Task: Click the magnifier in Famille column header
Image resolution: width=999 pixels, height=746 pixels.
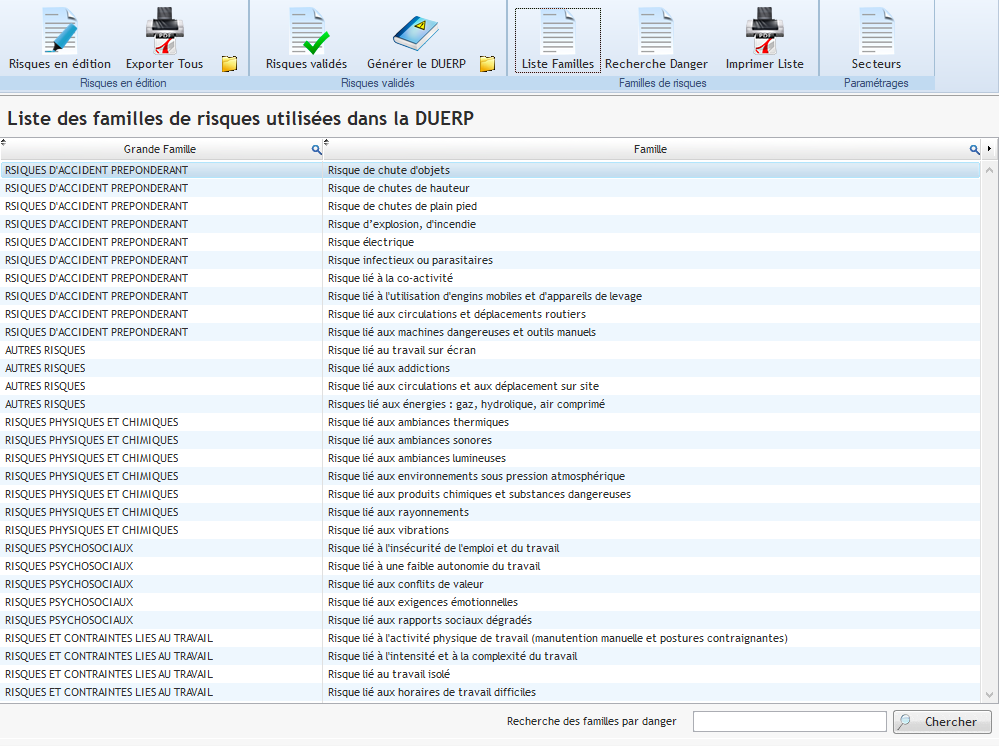Action: point(974,150)
